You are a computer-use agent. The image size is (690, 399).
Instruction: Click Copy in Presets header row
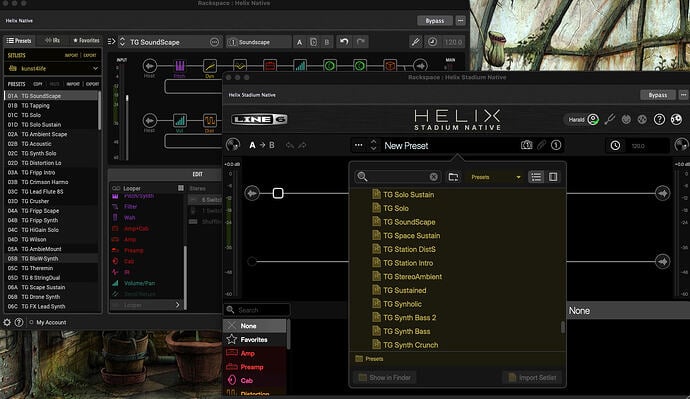click(x=38, y=84)
